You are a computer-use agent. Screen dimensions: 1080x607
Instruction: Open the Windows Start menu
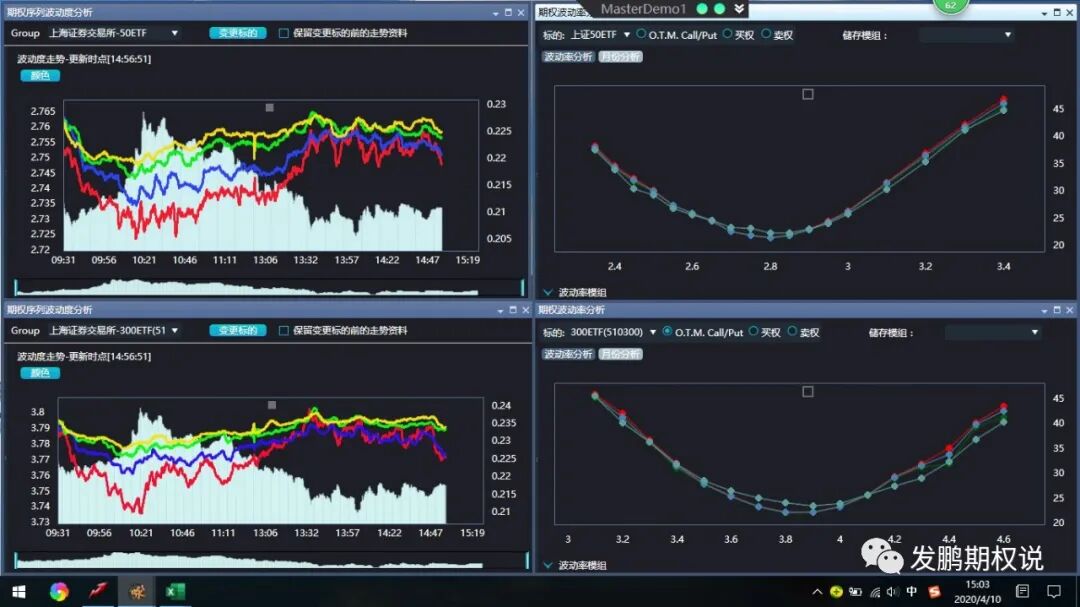click(x=19, y=591)
